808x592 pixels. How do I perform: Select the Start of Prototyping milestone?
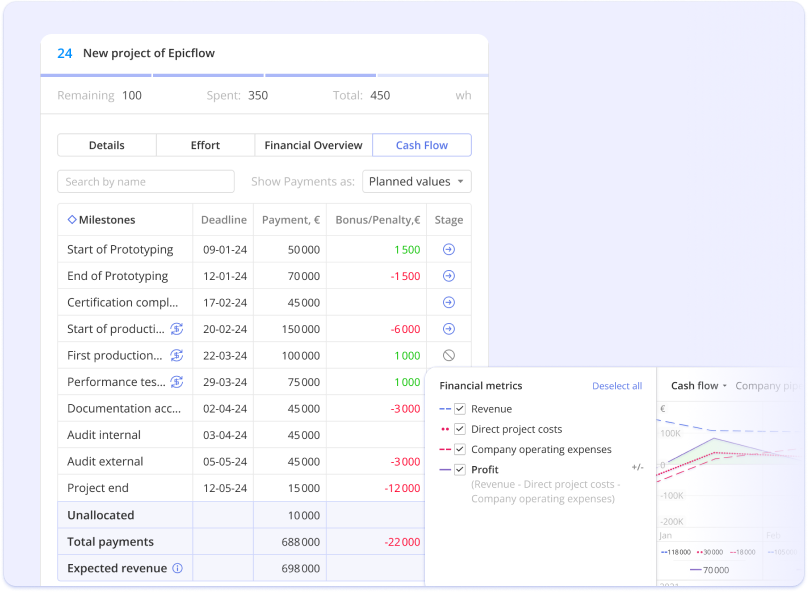coord(120,249)
